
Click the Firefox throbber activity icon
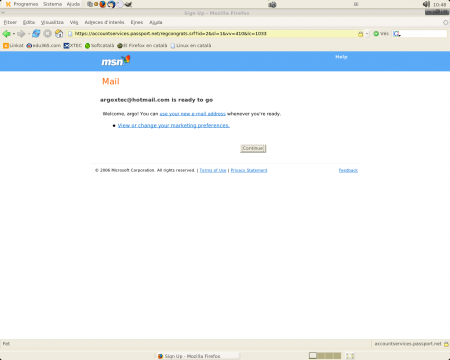click(446, 22)
